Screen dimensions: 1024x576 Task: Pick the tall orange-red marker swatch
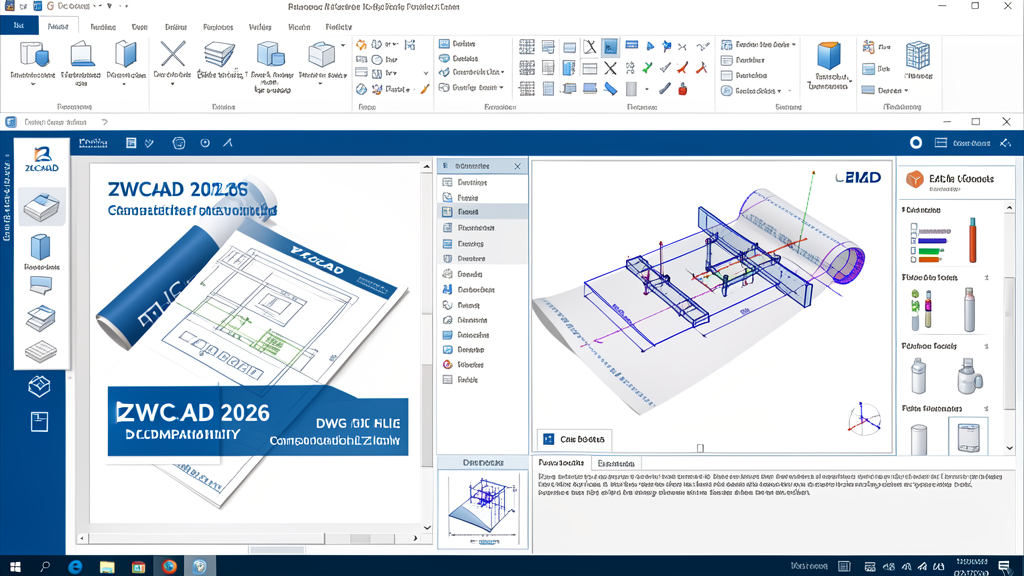(972, 240)
